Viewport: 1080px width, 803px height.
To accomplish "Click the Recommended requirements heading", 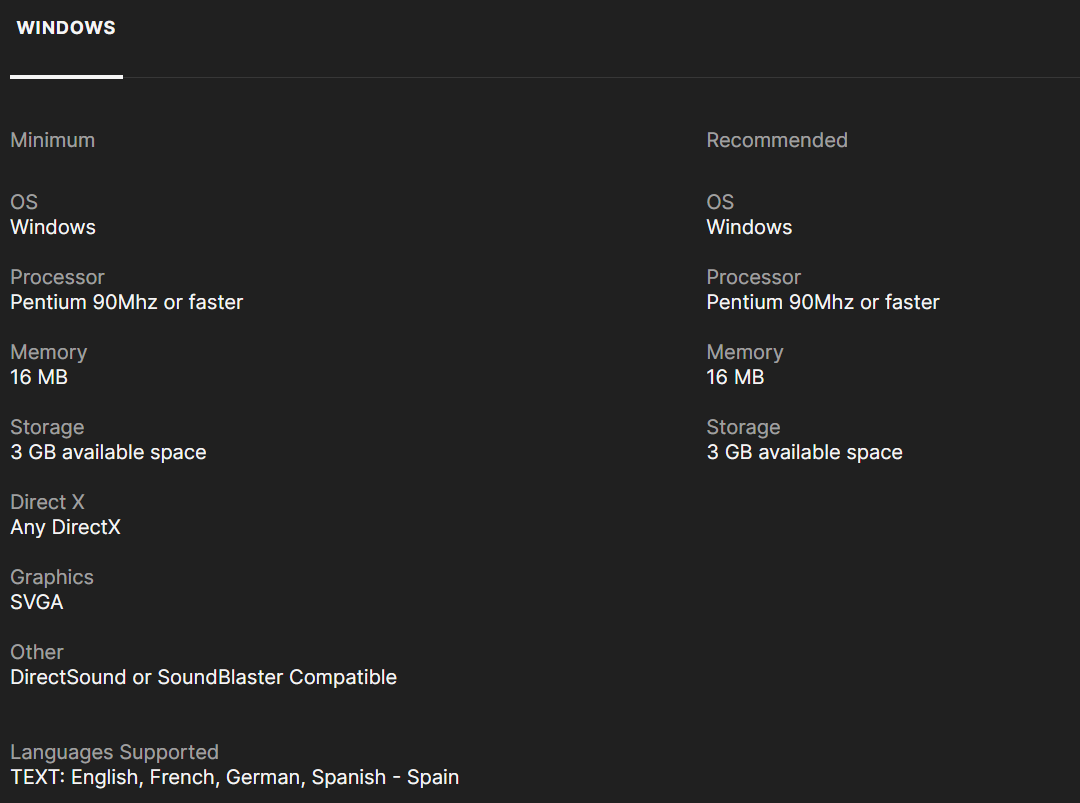I will [x=777, y=140].
